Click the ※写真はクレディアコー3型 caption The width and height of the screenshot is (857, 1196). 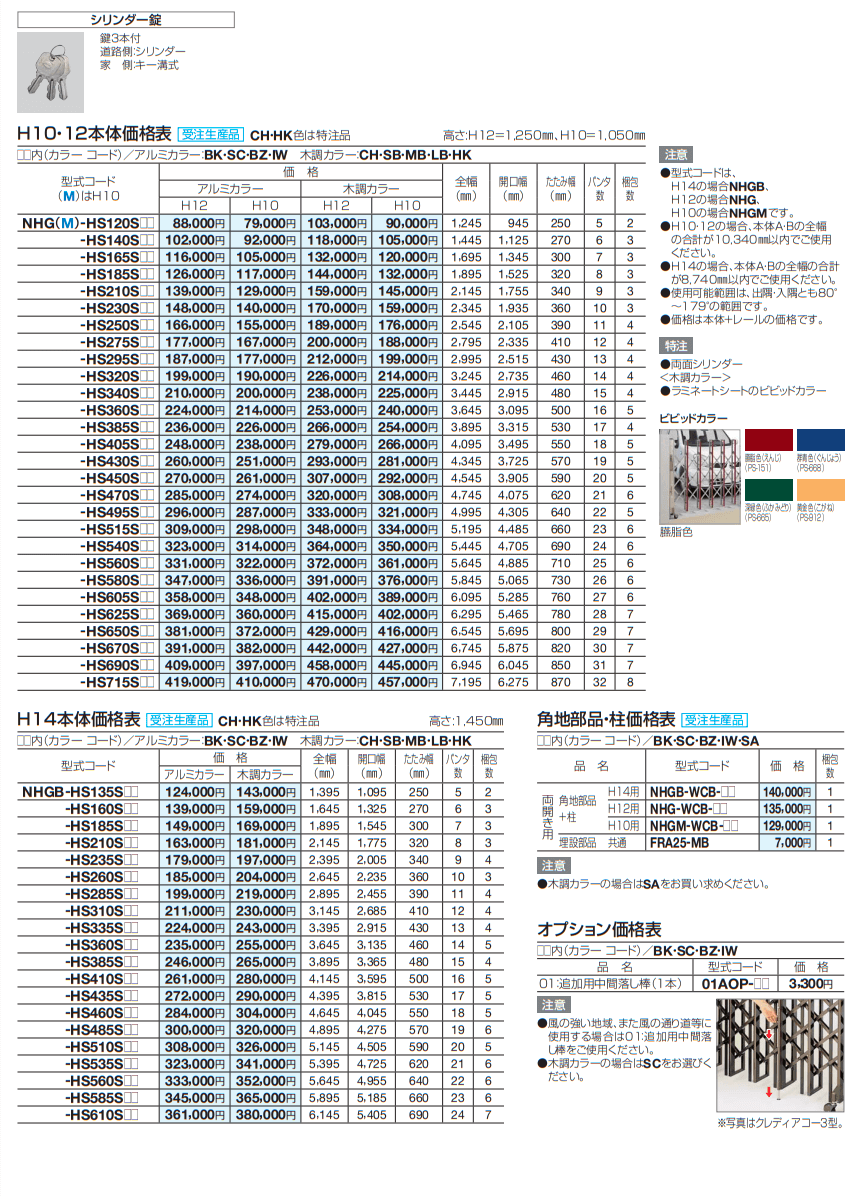click(779, 1124)
